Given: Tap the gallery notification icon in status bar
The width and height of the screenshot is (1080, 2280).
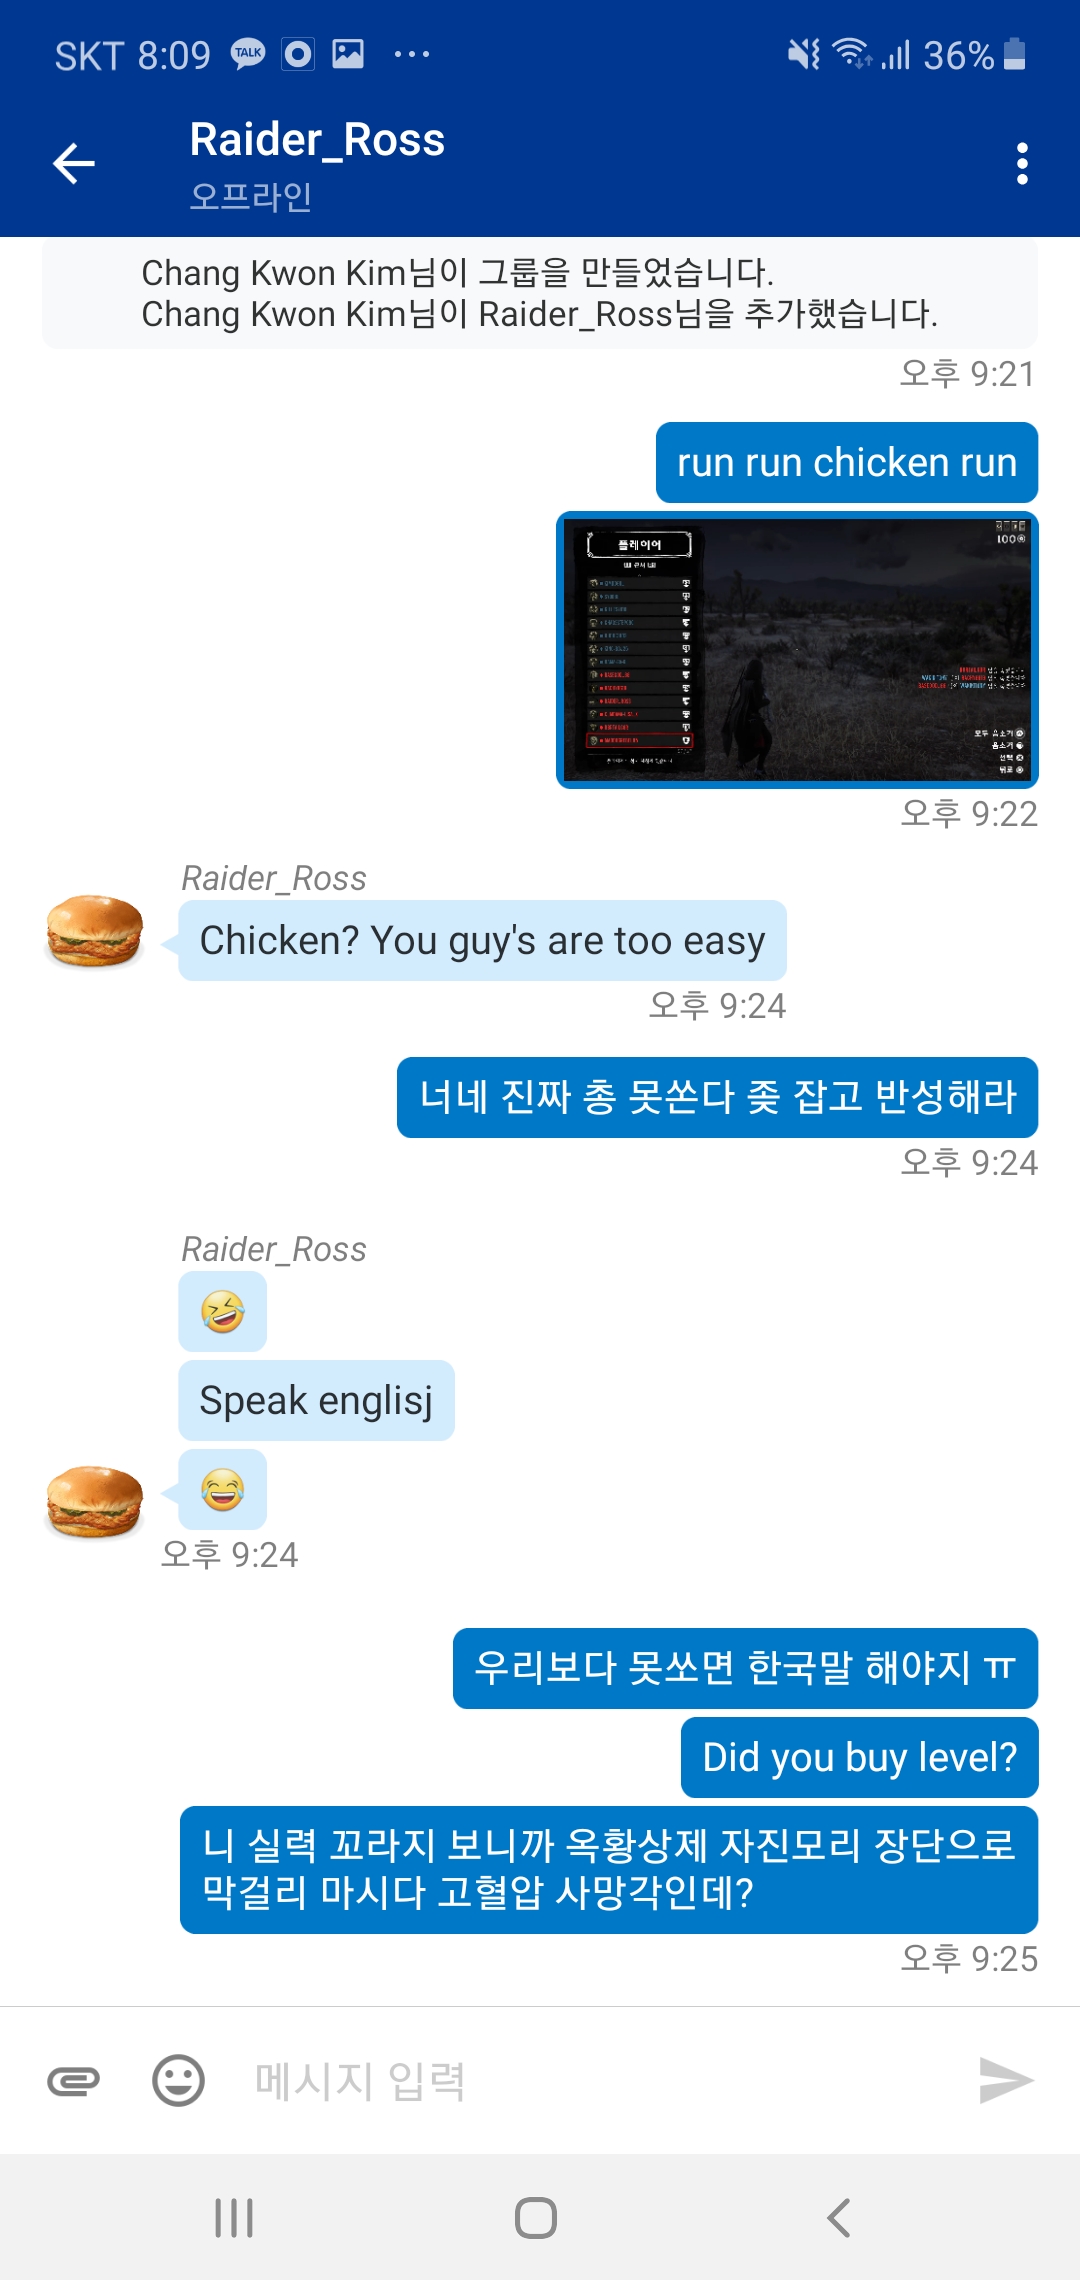Looking at the screenshot, I should pyautogui.click(x=348, y=54).
